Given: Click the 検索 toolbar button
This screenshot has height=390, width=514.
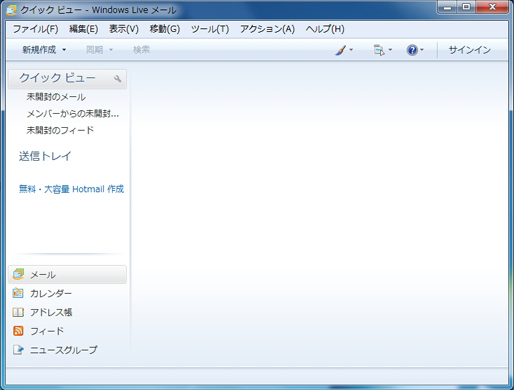Looking at the screenshot, I should click(141, 50).
